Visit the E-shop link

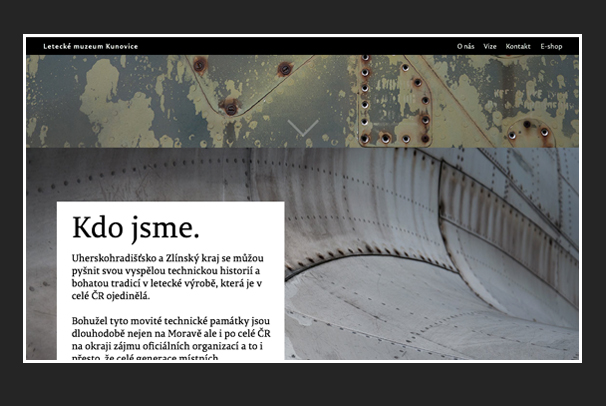(x=551, y=46)
